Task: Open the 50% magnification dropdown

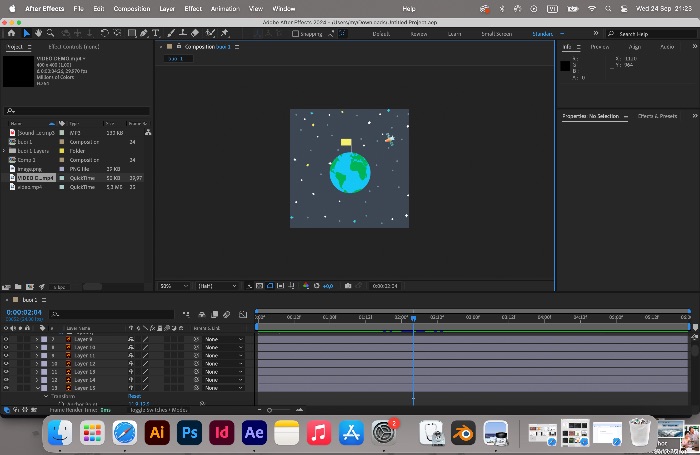Action: pyautogui.click(x=174, y=286)
